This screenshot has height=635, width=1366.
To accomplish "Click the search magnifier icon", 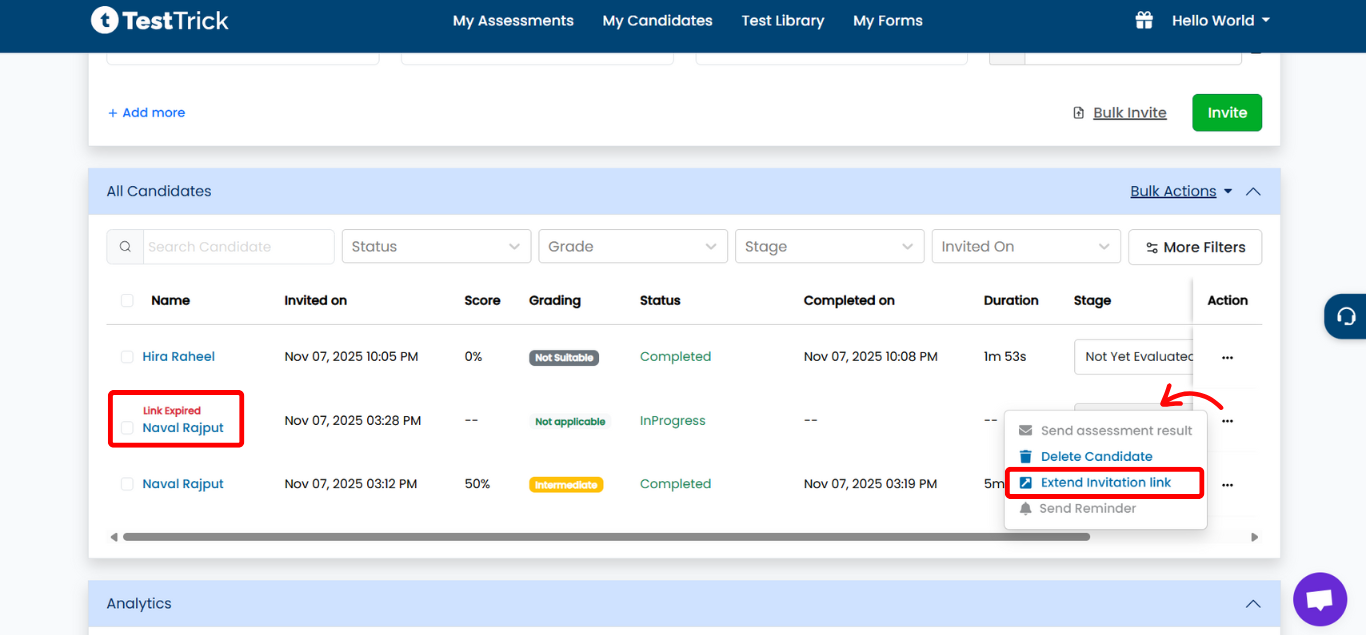I will (125, 247).
